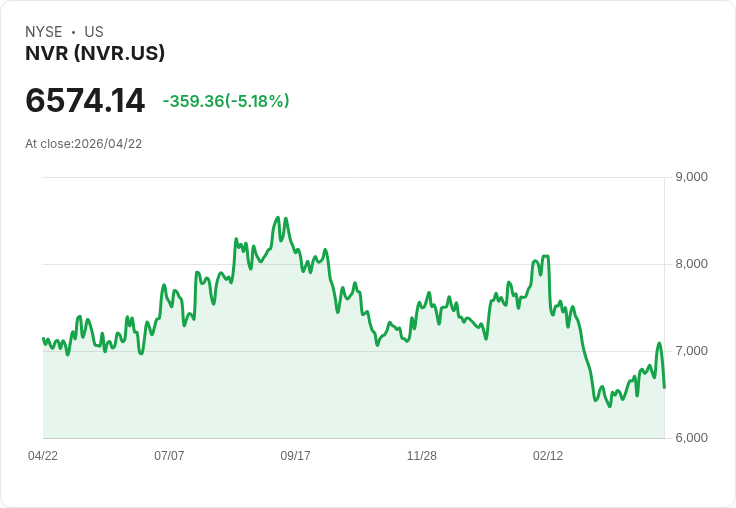Screen dimensions: 736x508
Task: Click the last data point on the chart line
Action: (664, 387)
